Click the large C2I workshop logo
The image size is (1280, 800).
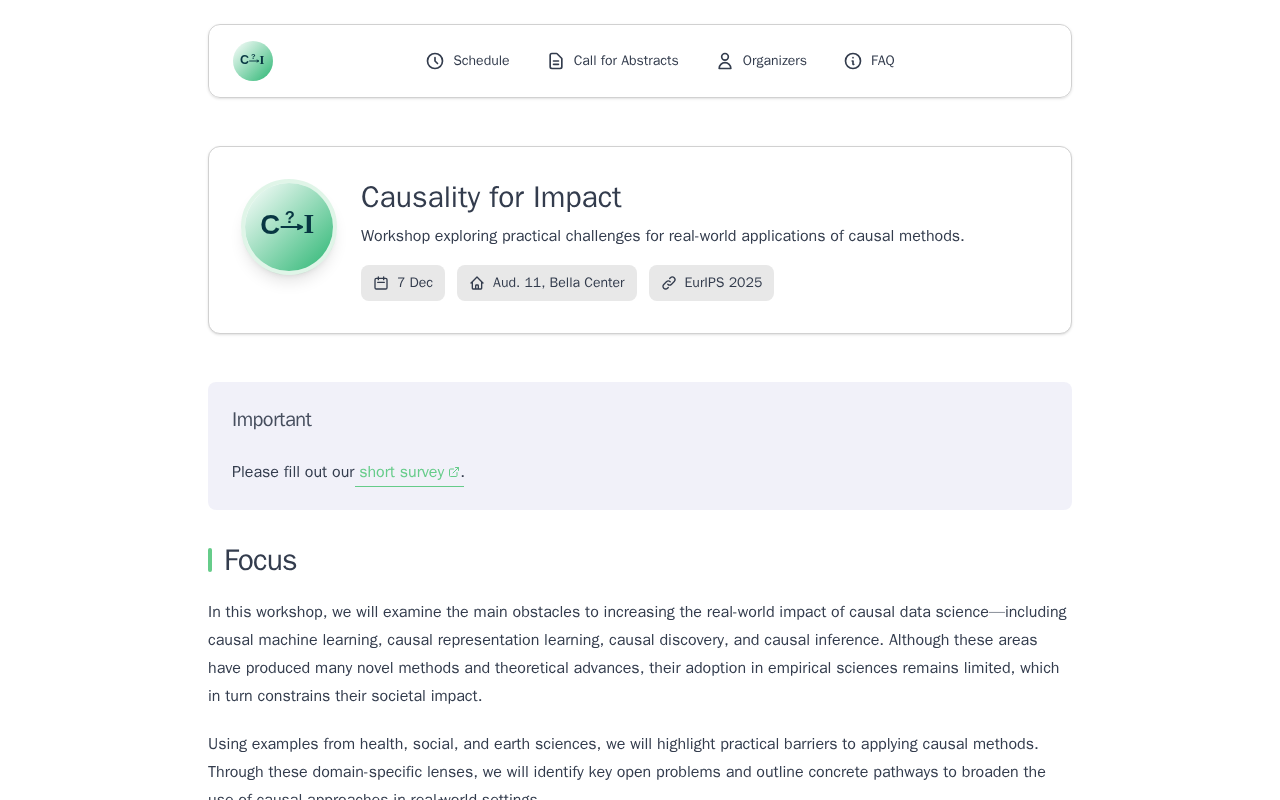[x=289, y=226]
